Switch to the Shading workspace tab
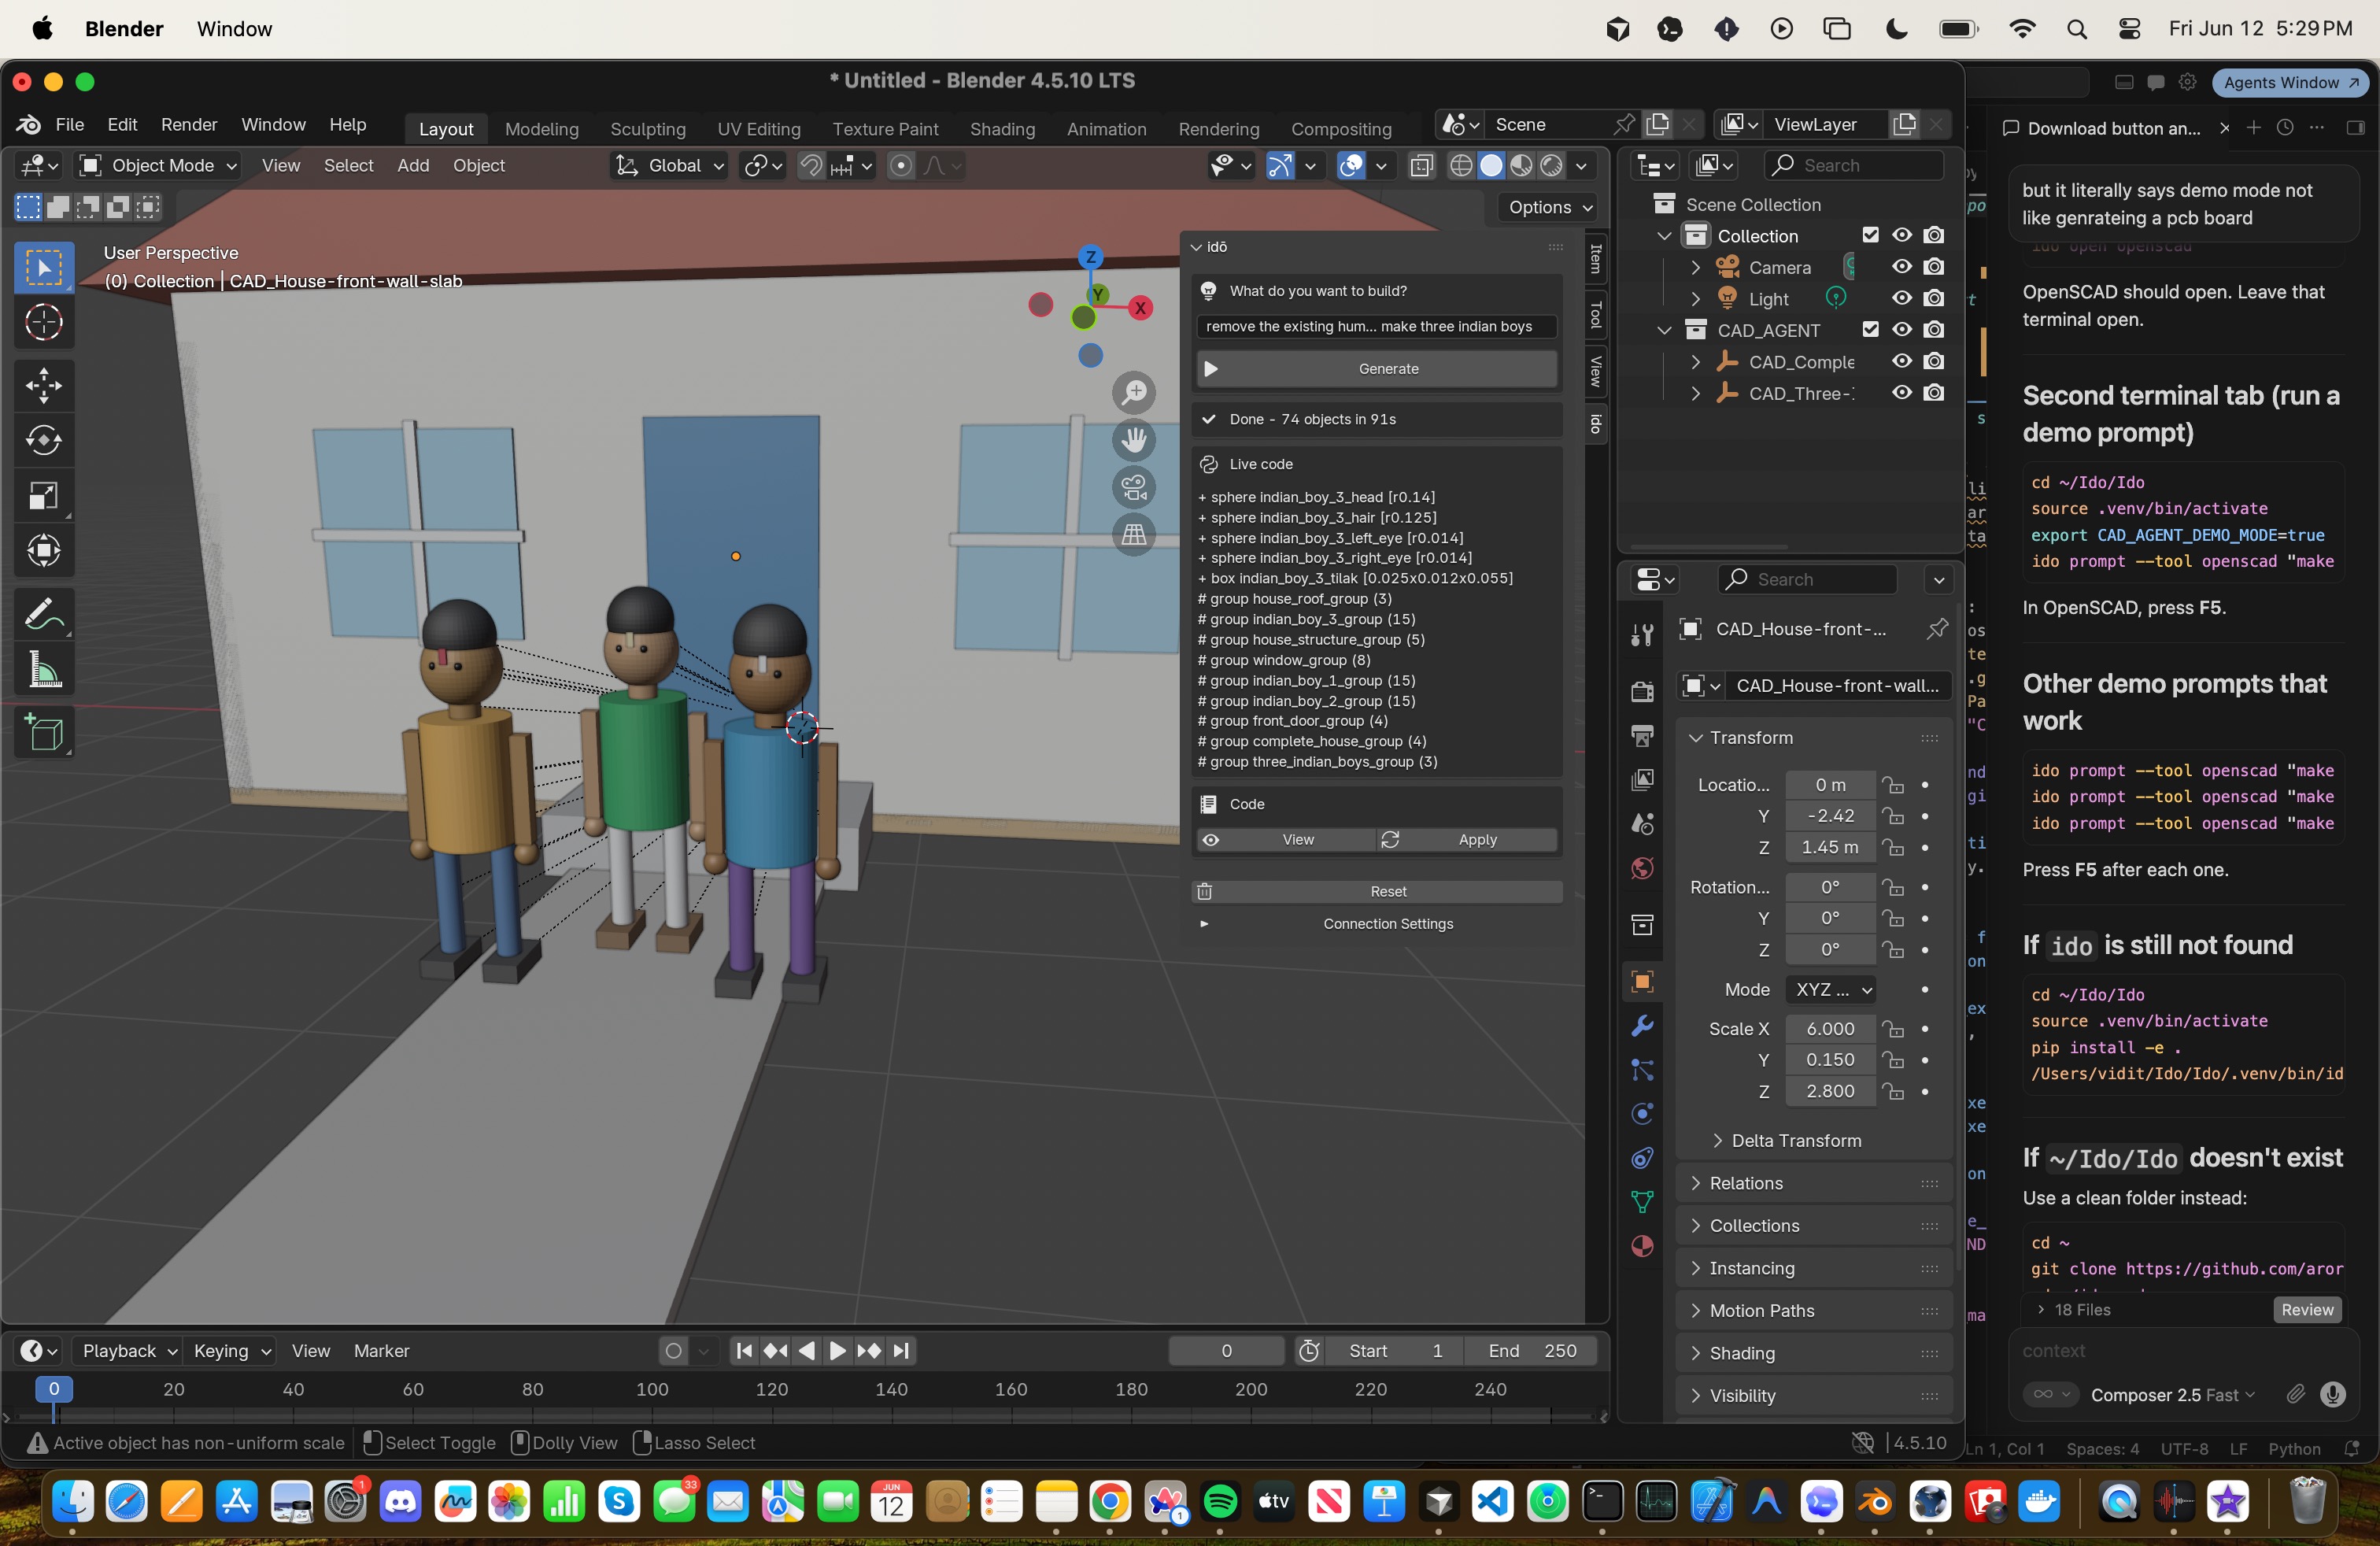Image resolution: width=2380 pixels, height=1546 pixels. pyautogui.click(x=1002, y=129)
